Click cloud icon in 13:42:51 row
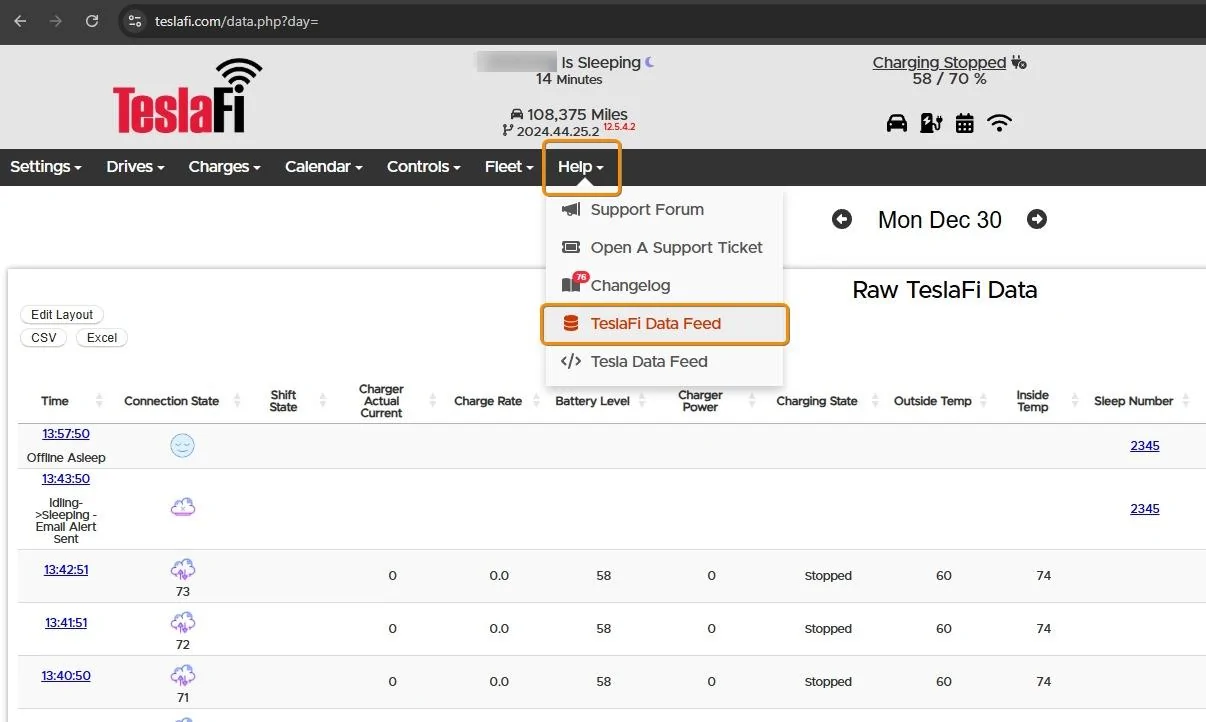This screenshot has height=722, width=1206. pos(182,570)
